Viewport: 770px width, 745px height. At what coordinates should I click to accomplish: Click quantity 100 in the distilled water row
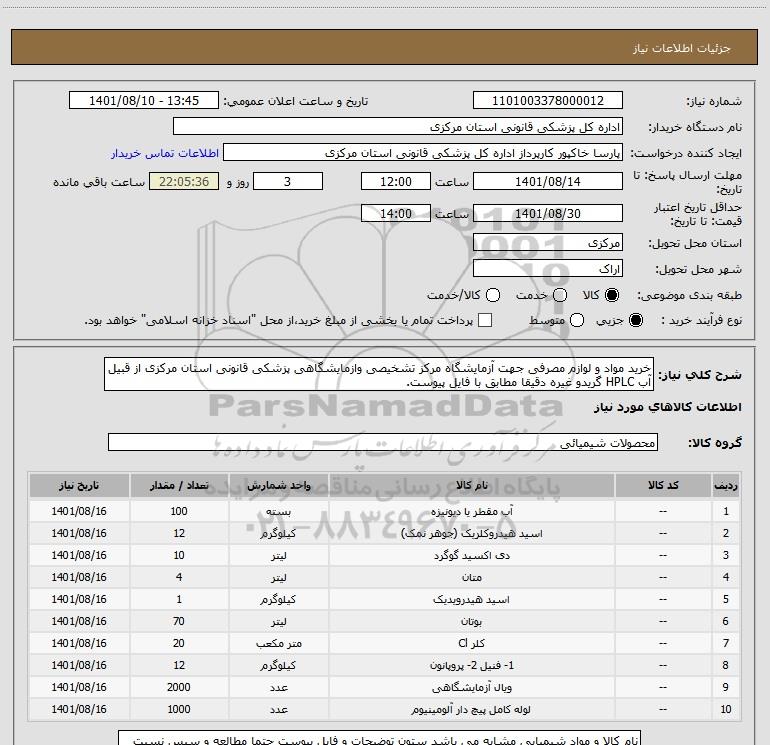click(179, 511)
